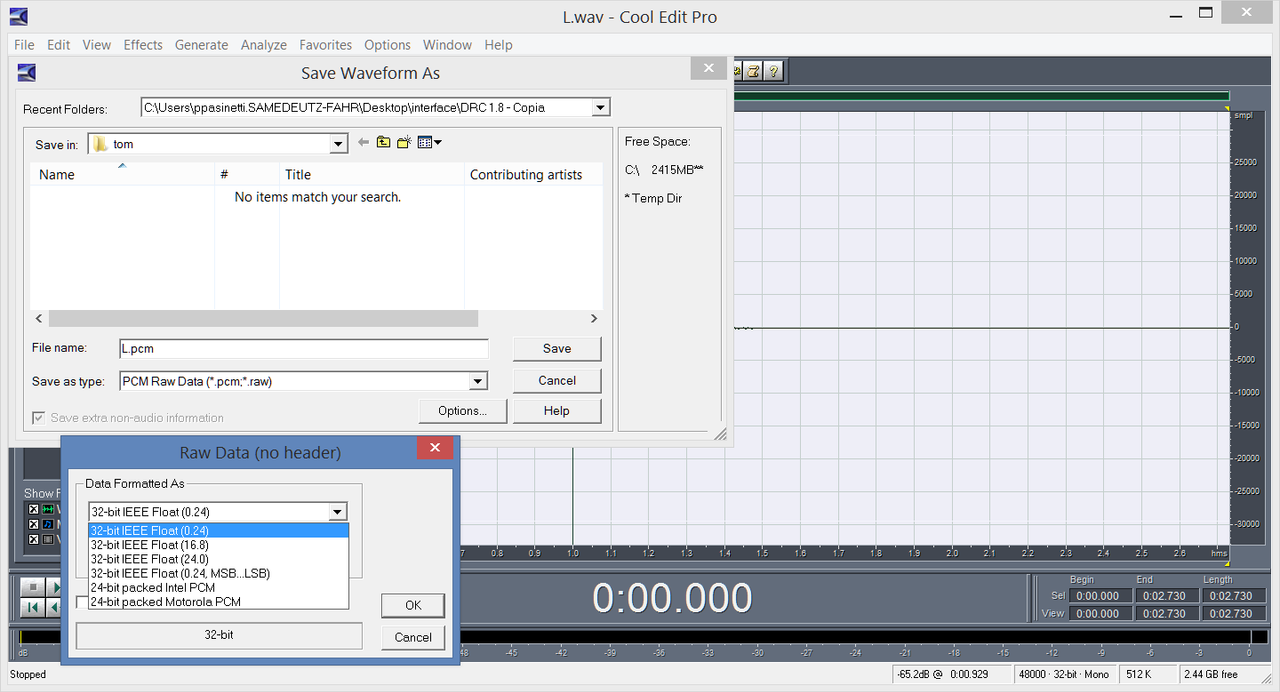Close the Raw Data (no header) dialog

[x=435, y=448]
